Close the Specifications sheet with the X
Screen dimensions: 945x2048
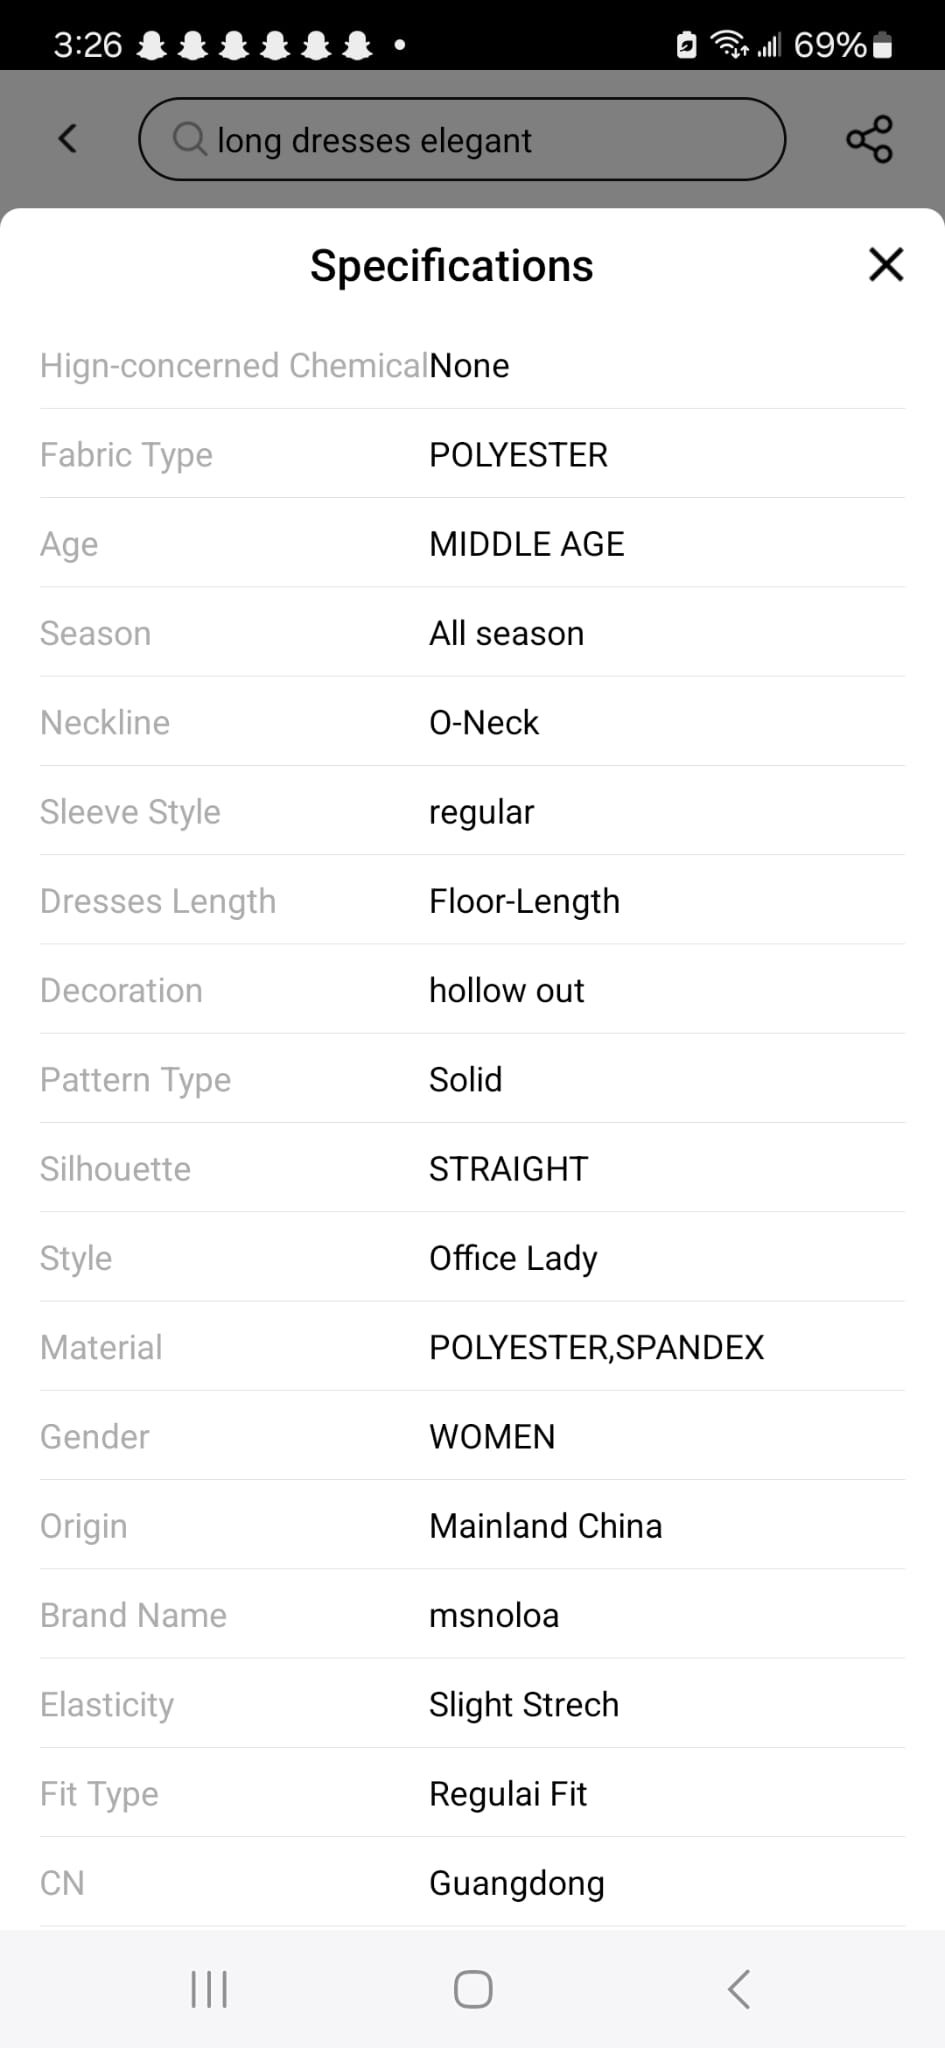(x=886, y=265)
